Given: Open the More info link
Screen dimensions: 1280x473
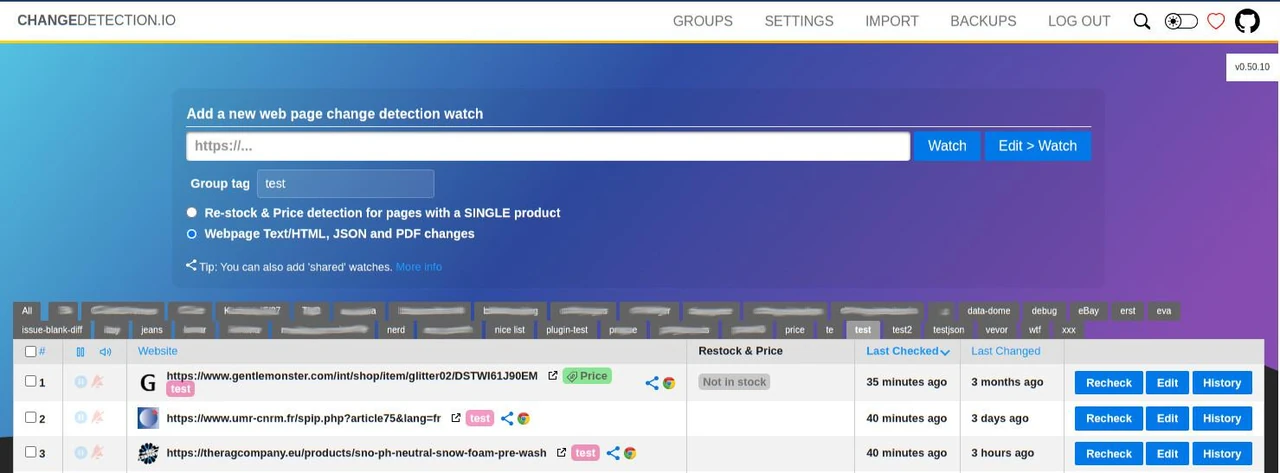Looking at the screenshot, I should pos(419,267).
